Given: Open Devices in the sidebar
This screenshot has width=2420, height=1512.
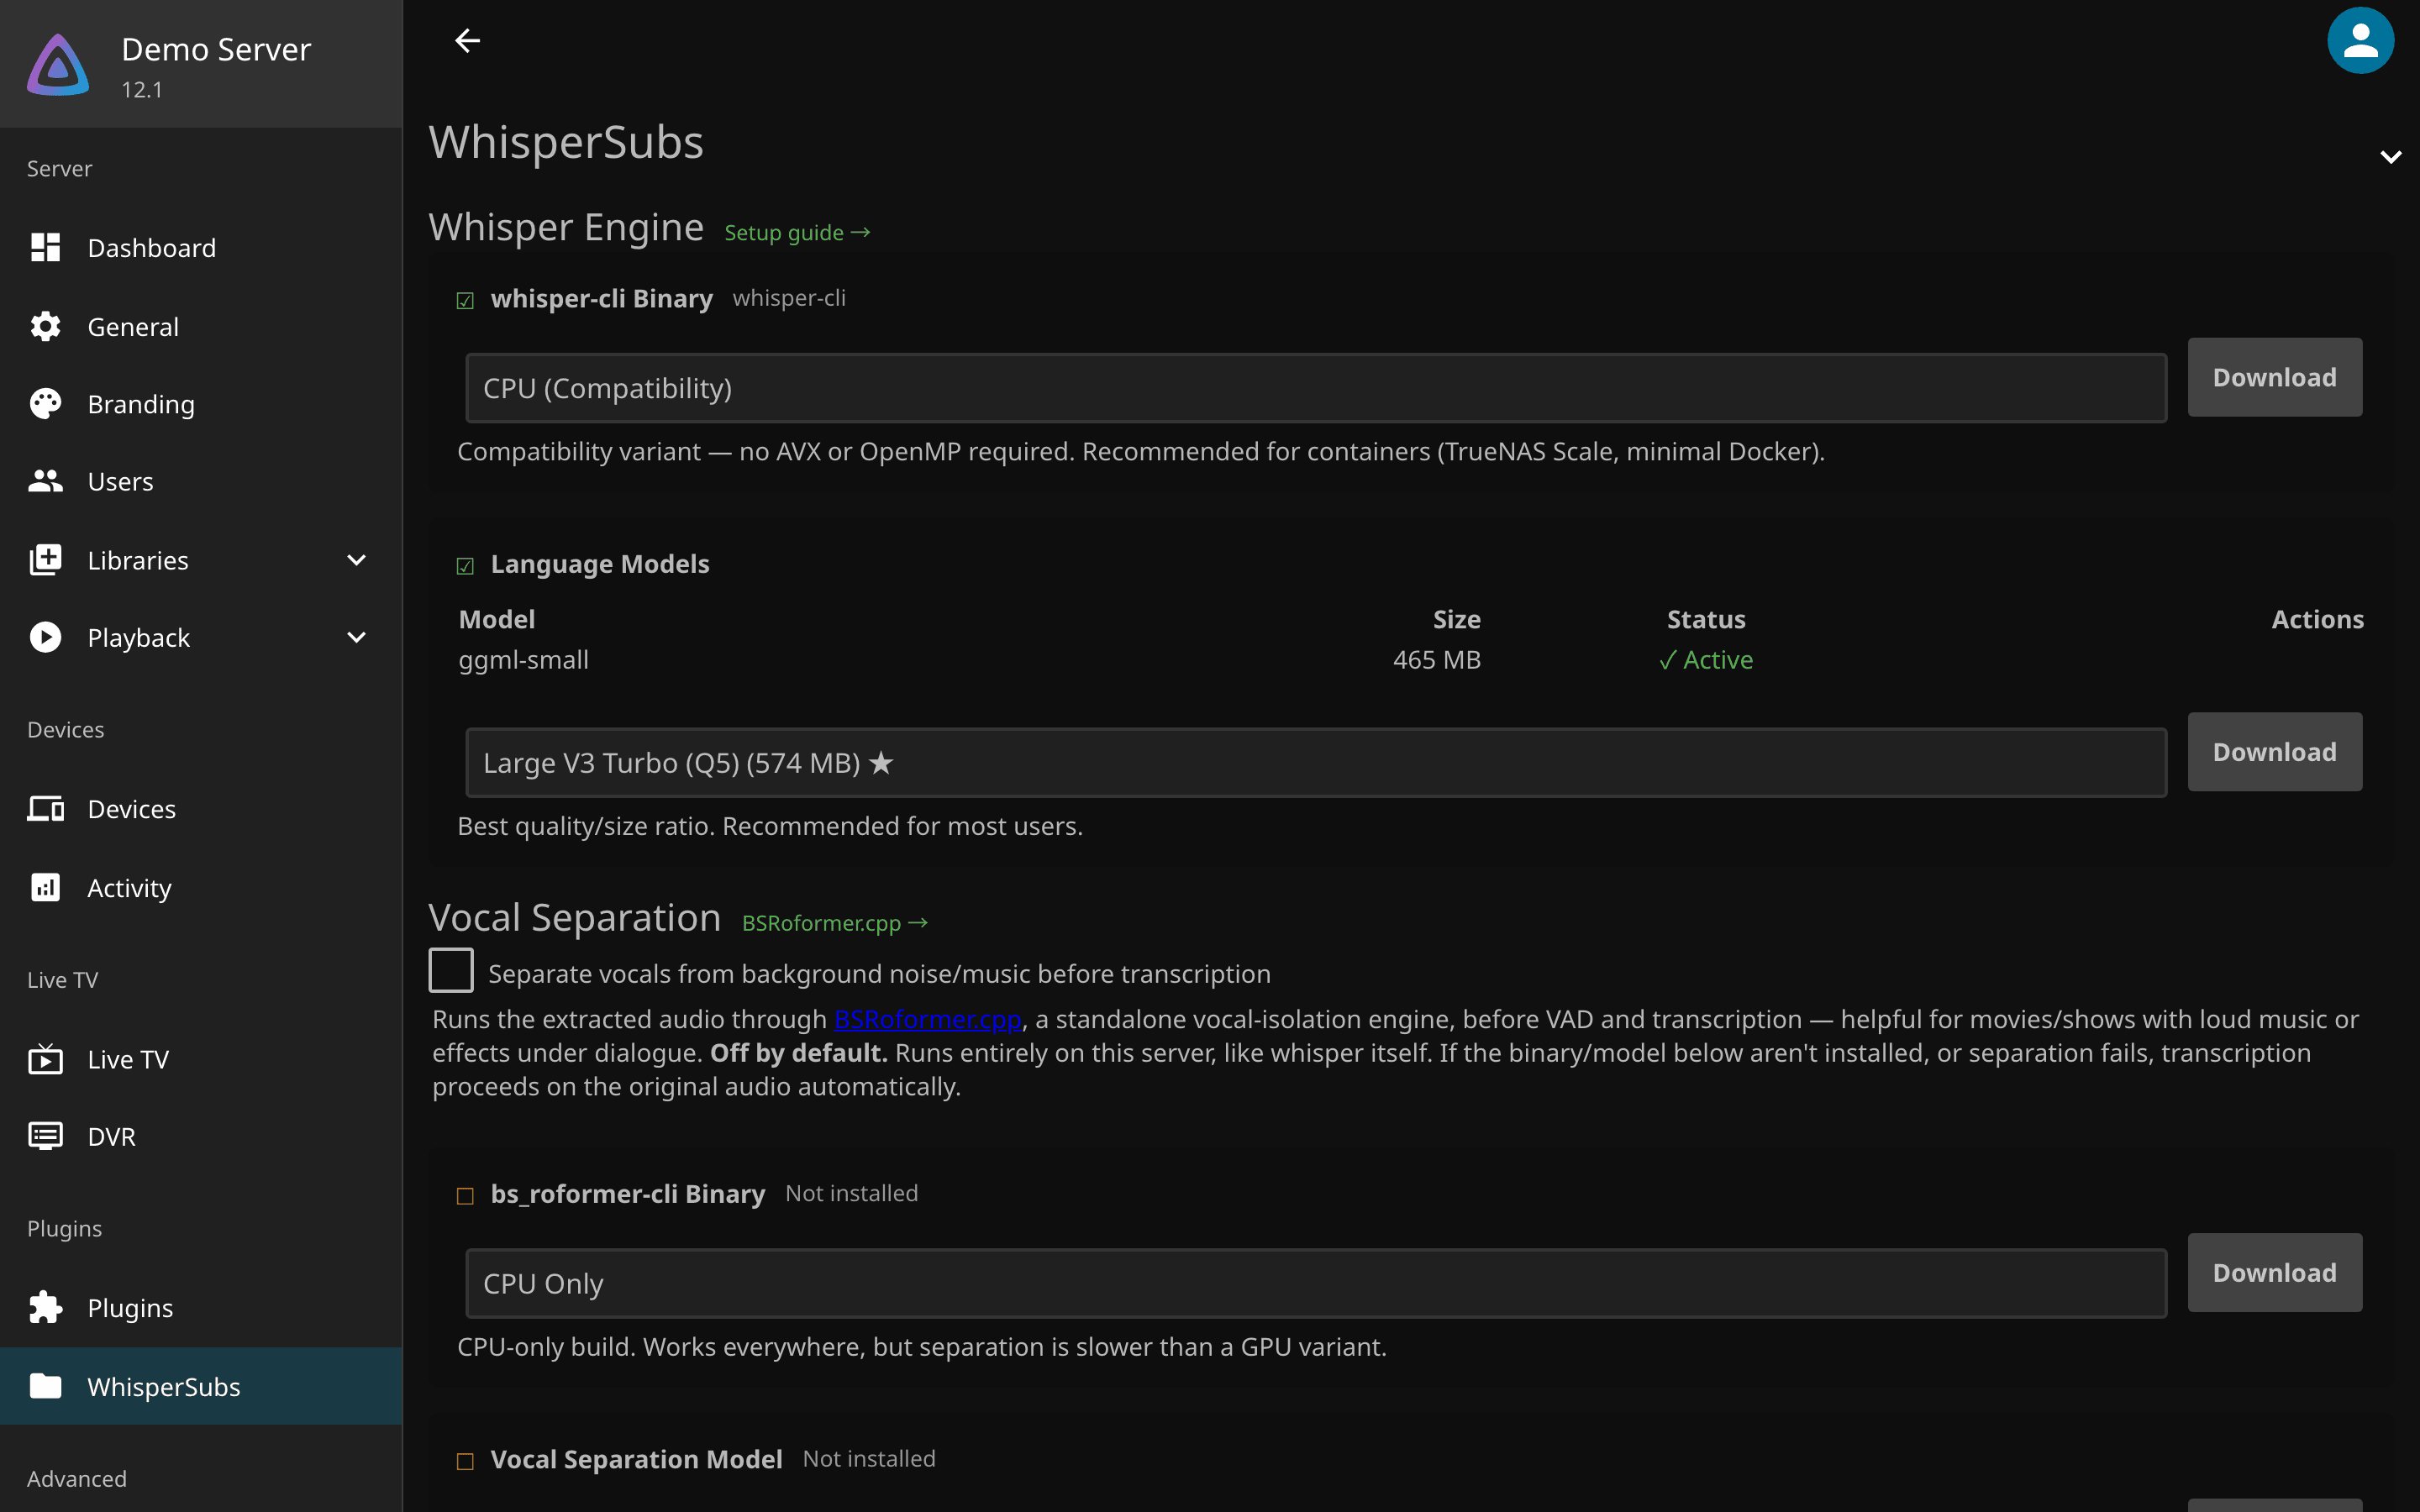Looking at the screenshot, I should point(201,808).
